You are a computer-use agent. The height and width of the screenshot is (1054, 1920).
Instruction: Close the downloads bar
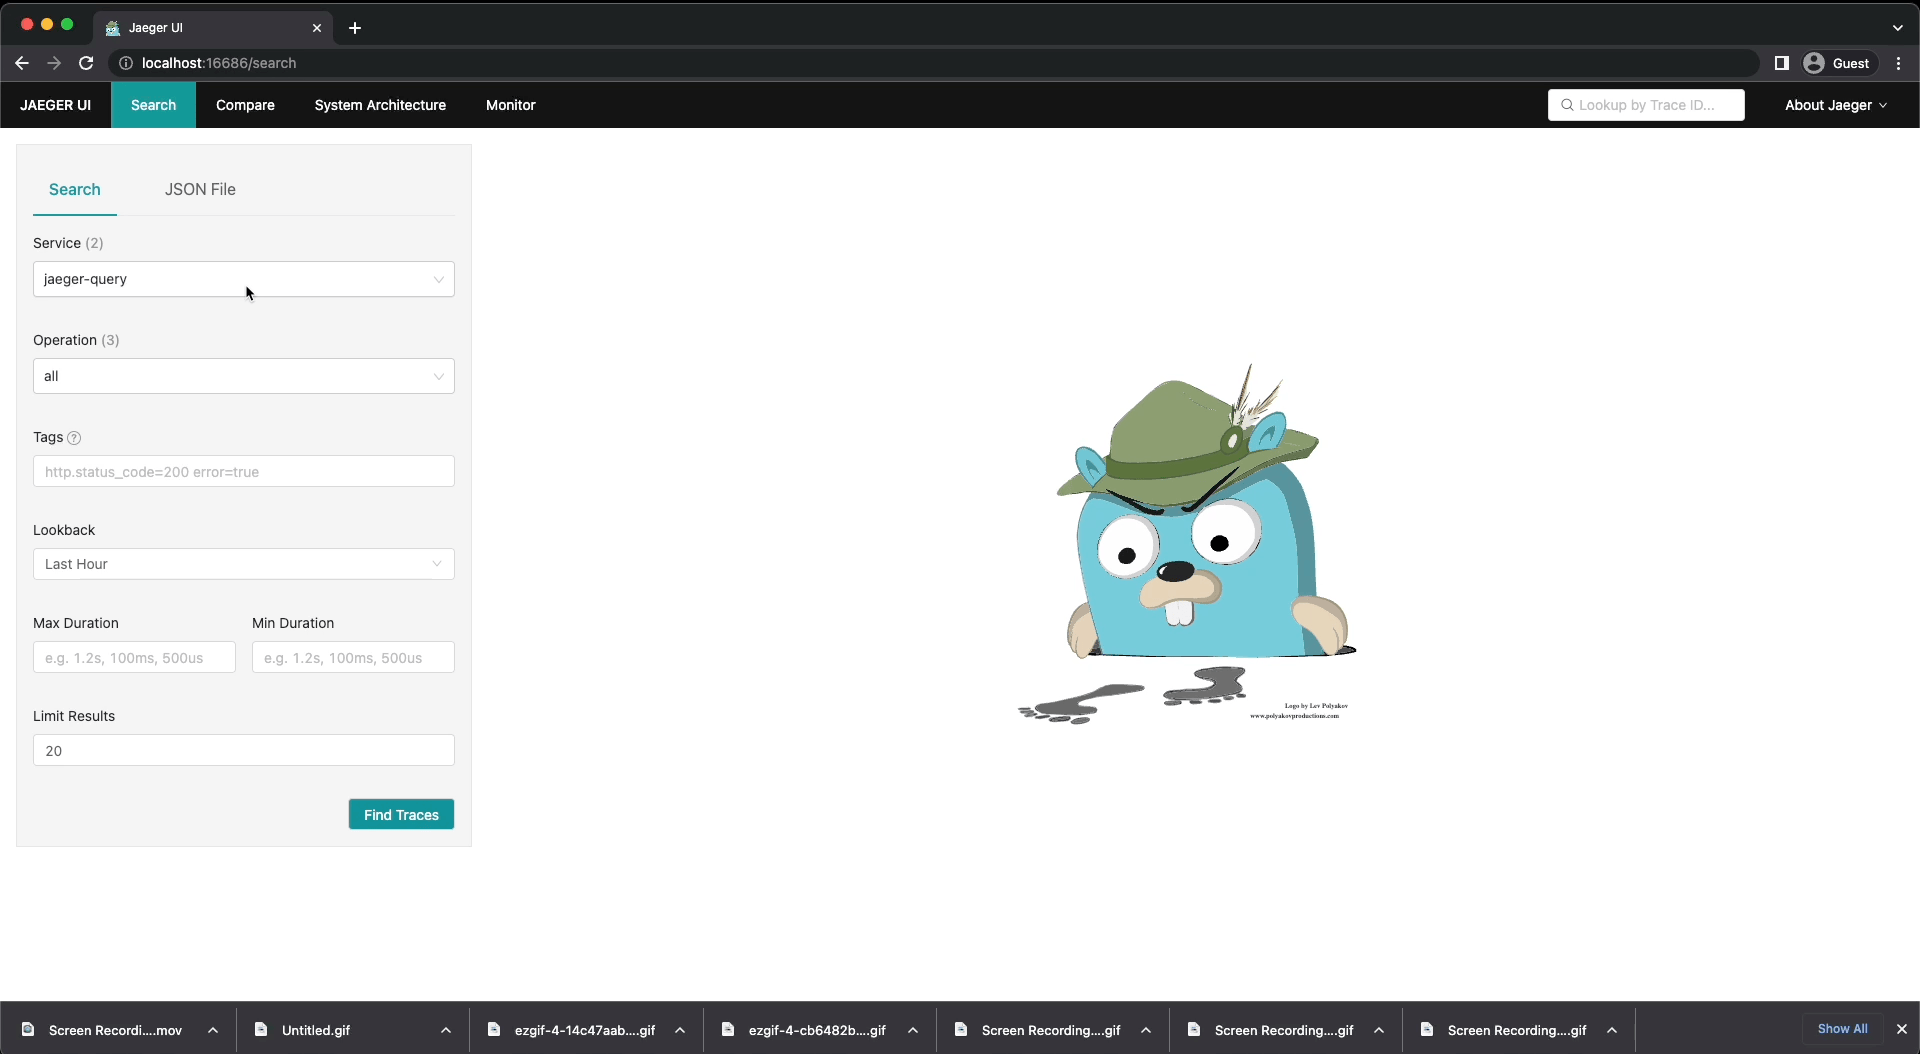coord(1901,1029)
